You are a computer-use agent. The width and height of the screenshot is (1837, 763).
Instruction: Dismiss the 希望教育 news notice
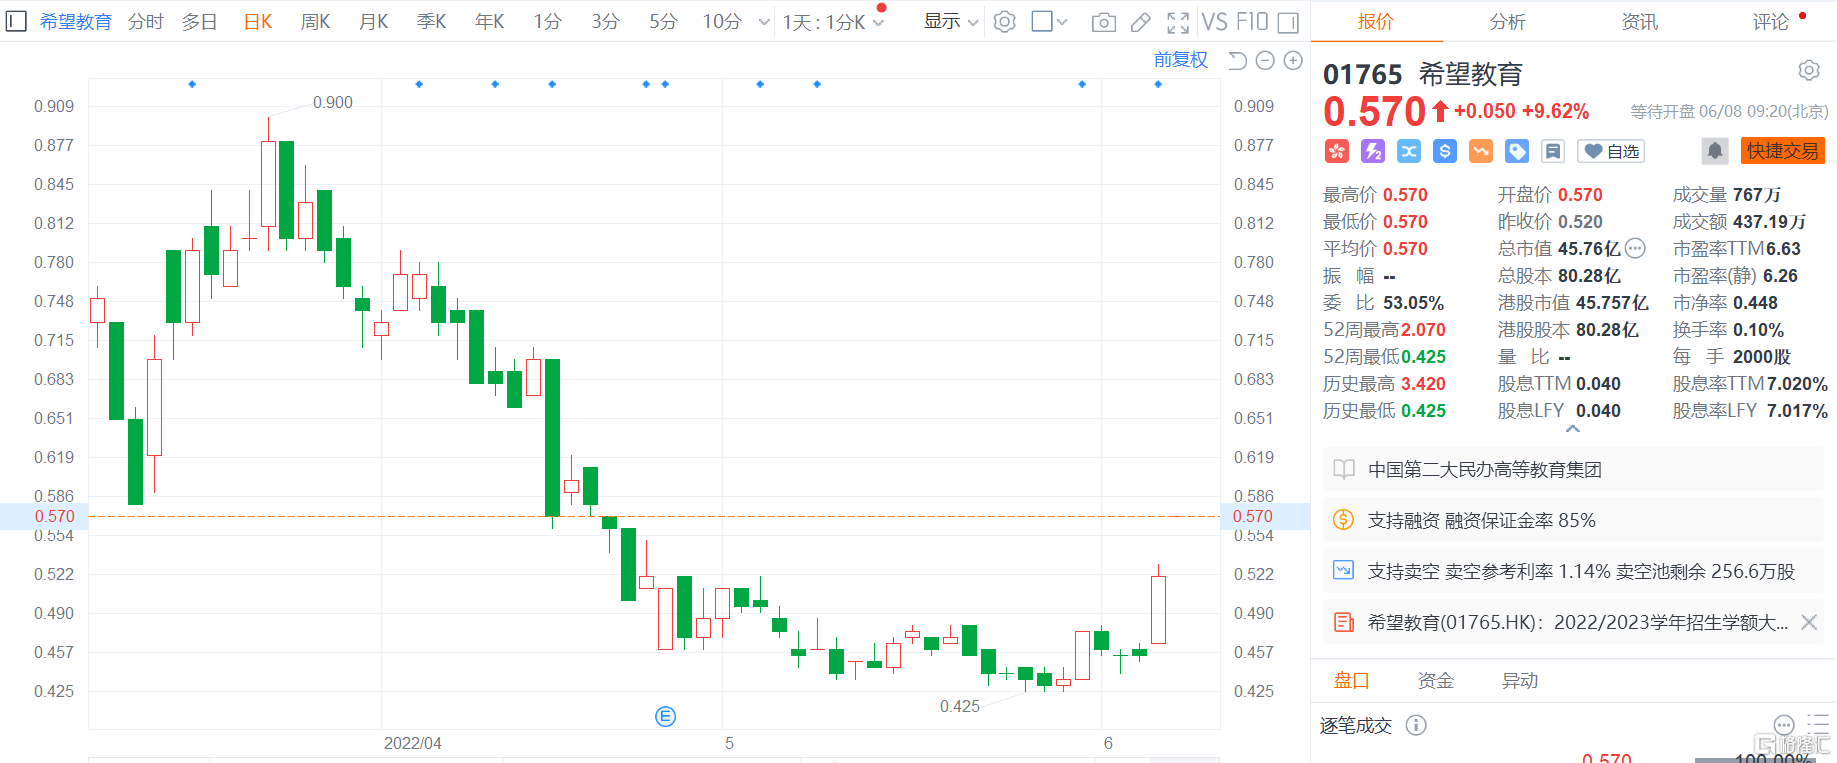[1808, 623]
